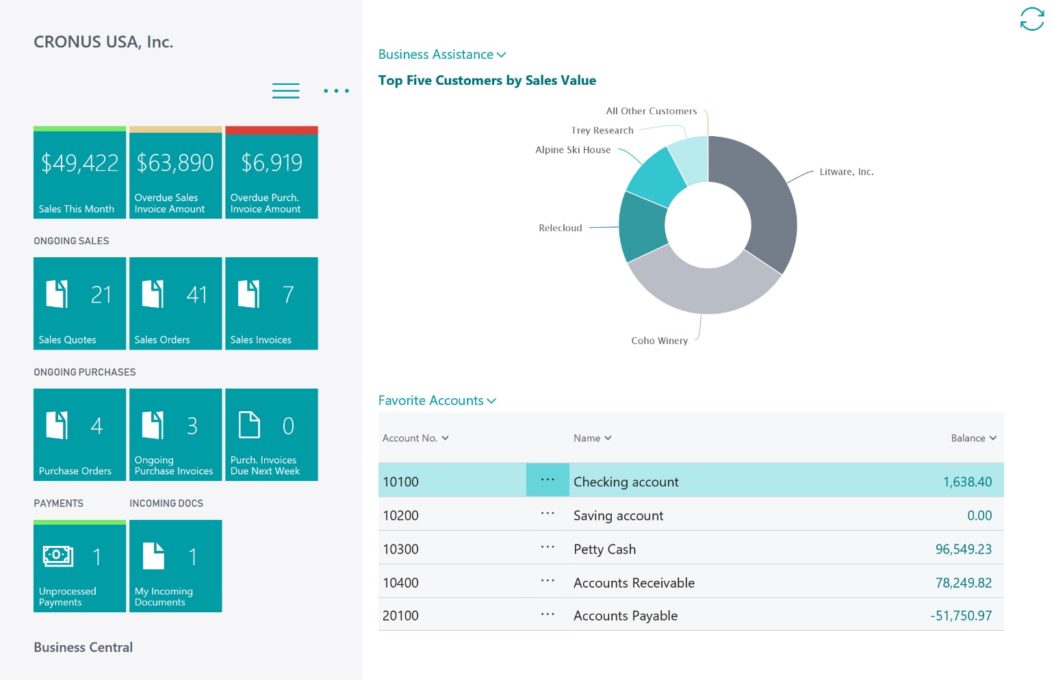Click the Saving account balance 0.00

(979, 515)
